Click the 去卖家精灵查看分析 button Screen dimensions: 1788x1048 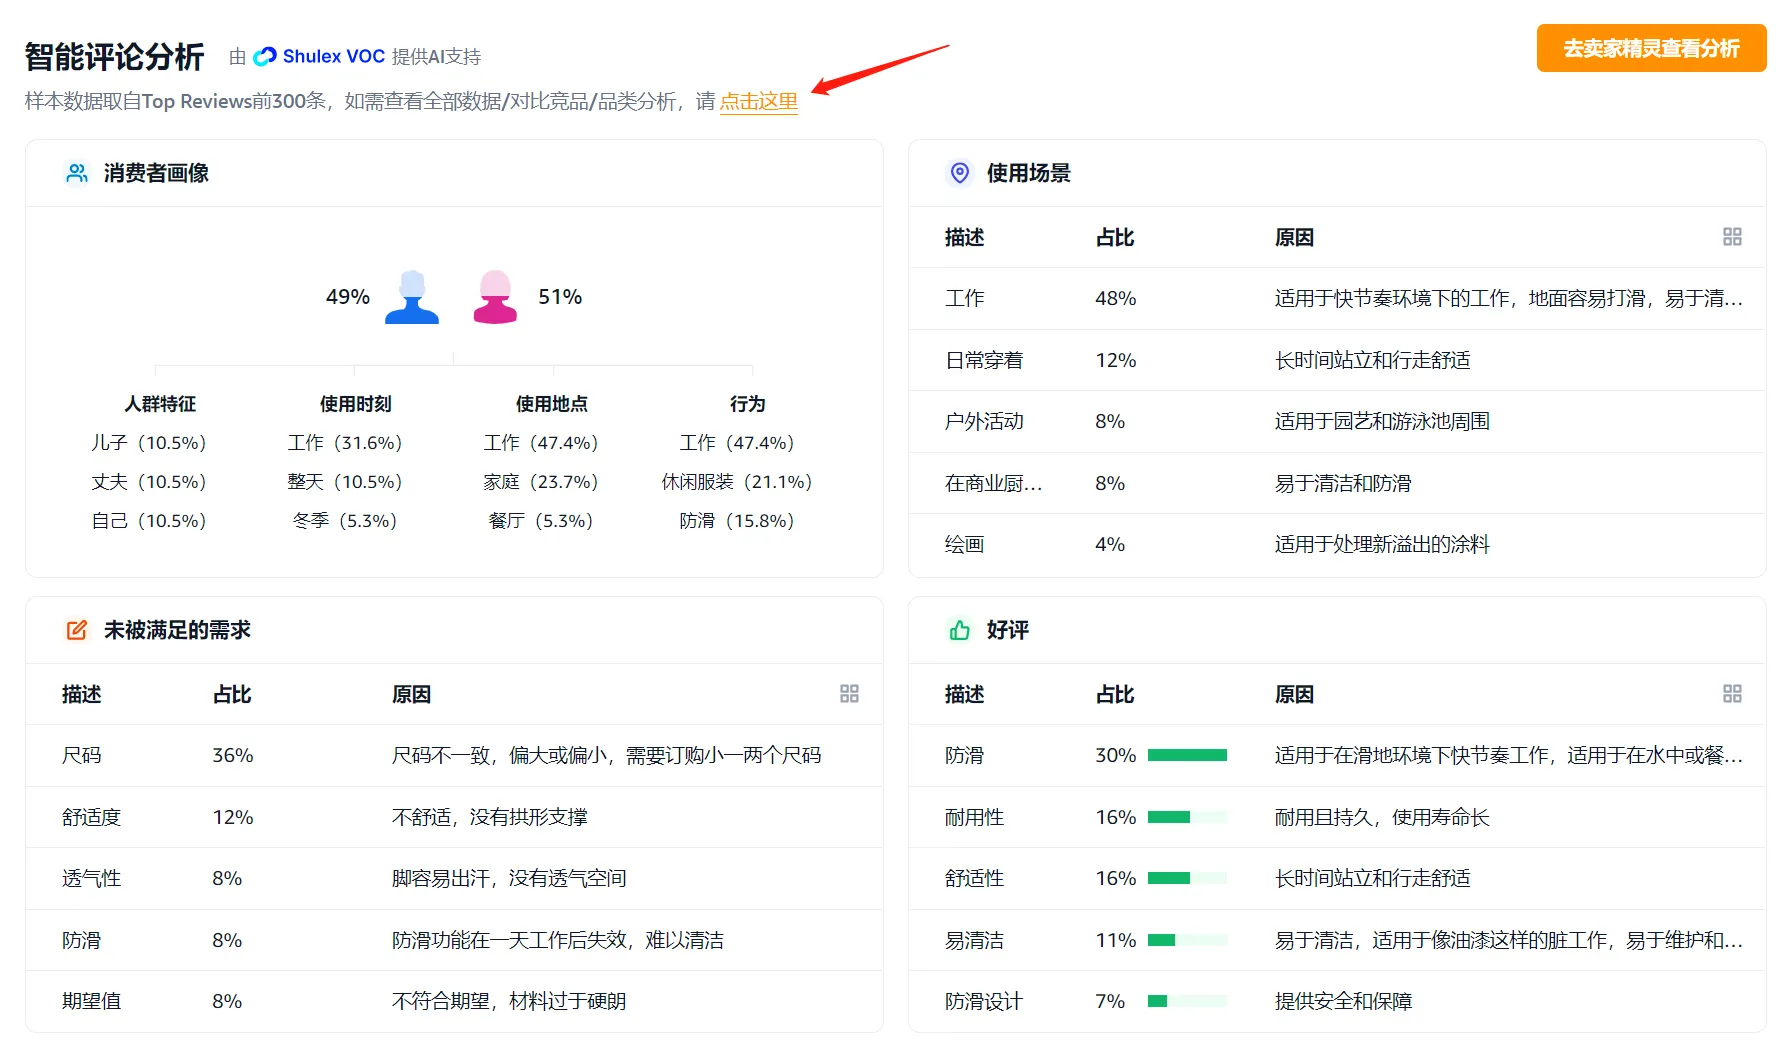click(x=1650, y=47)
